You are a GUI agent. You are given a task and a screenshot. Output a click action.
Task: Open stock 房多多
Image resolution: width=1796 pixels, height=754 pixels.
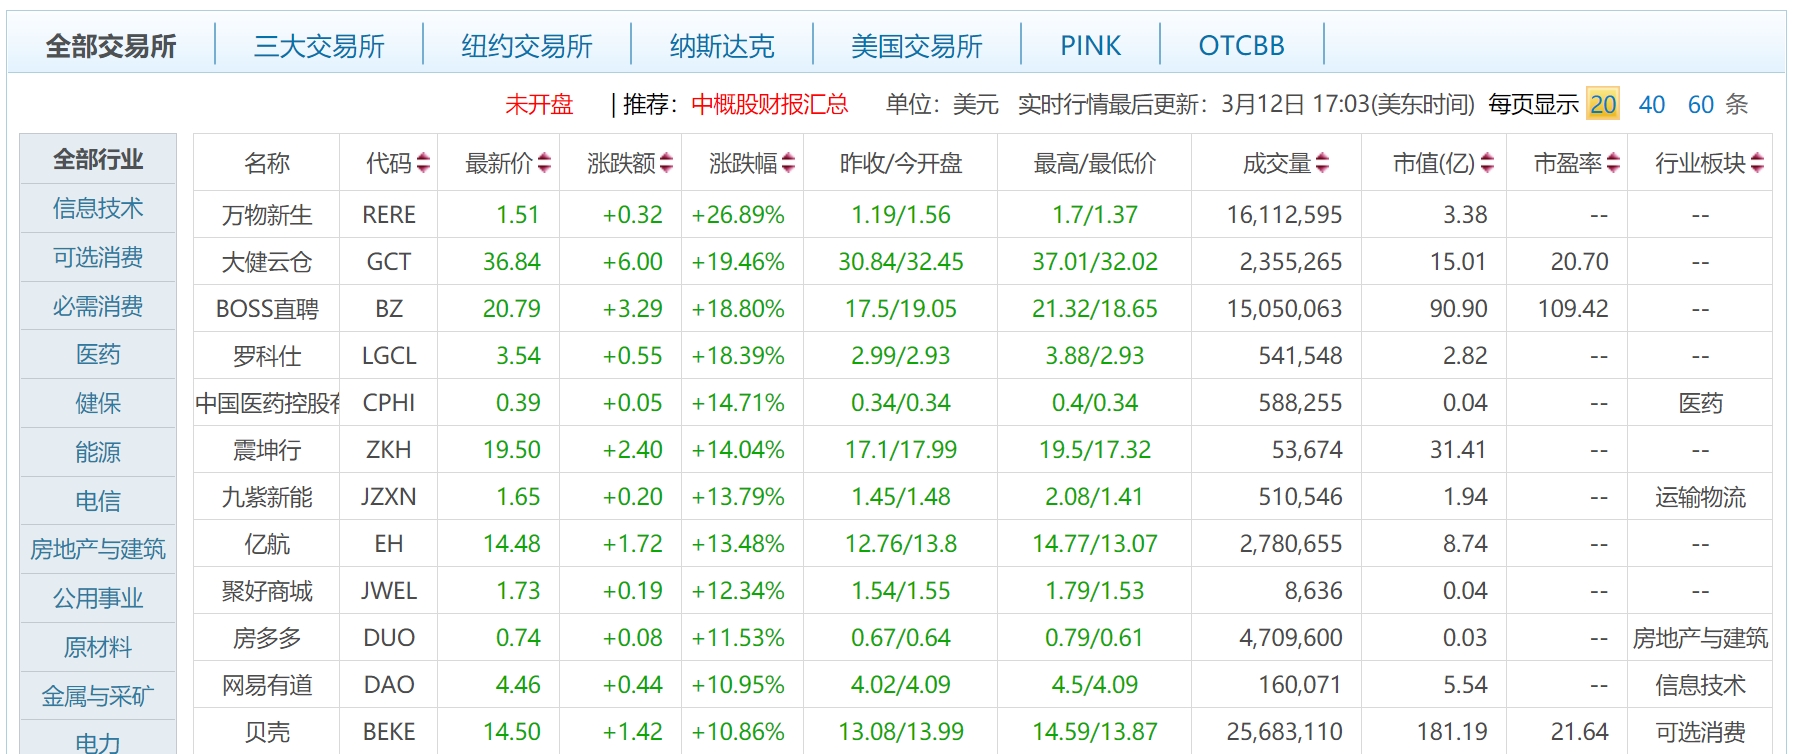point(267,638)
